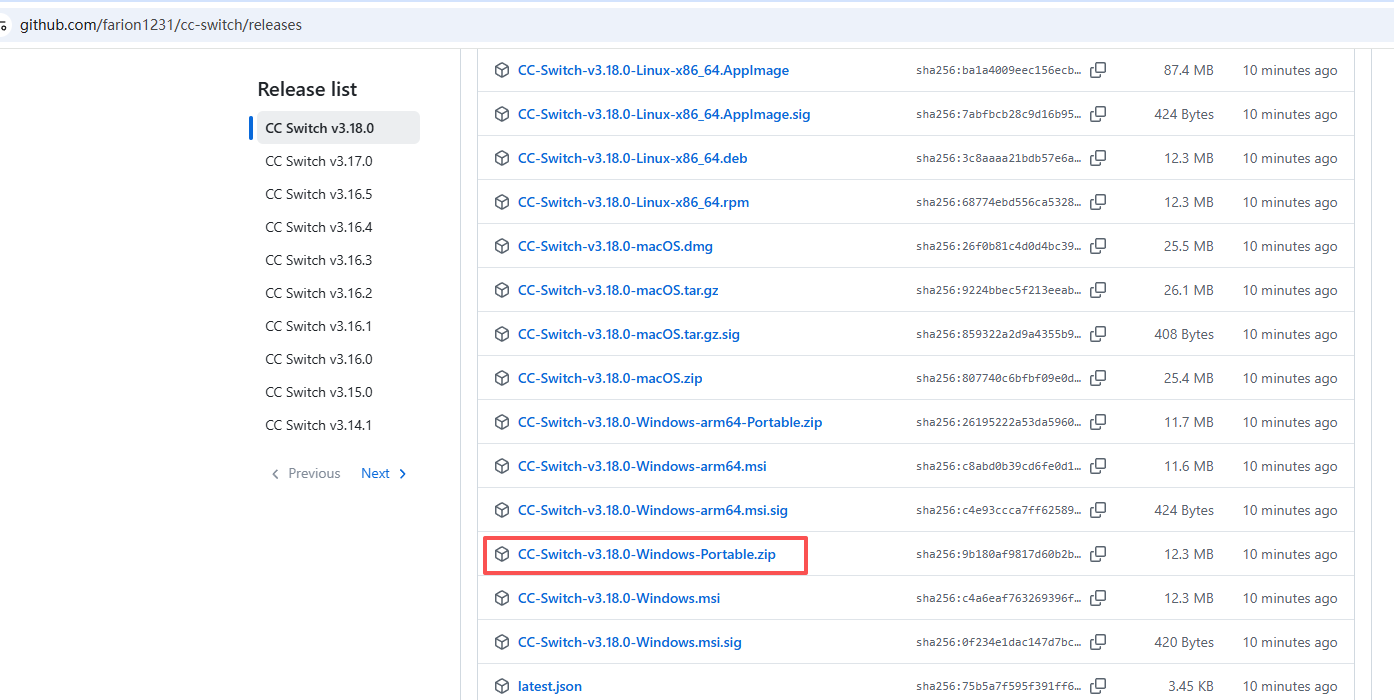
Task: Click package icon beside Windows-Portable.zip
Action: 502,554
